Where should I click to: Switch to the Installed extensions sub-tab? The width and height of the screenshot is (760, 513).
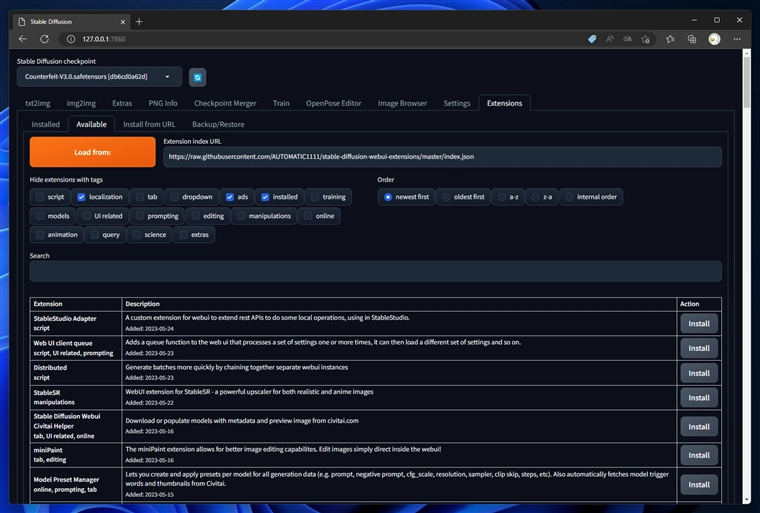pos(46,124)
